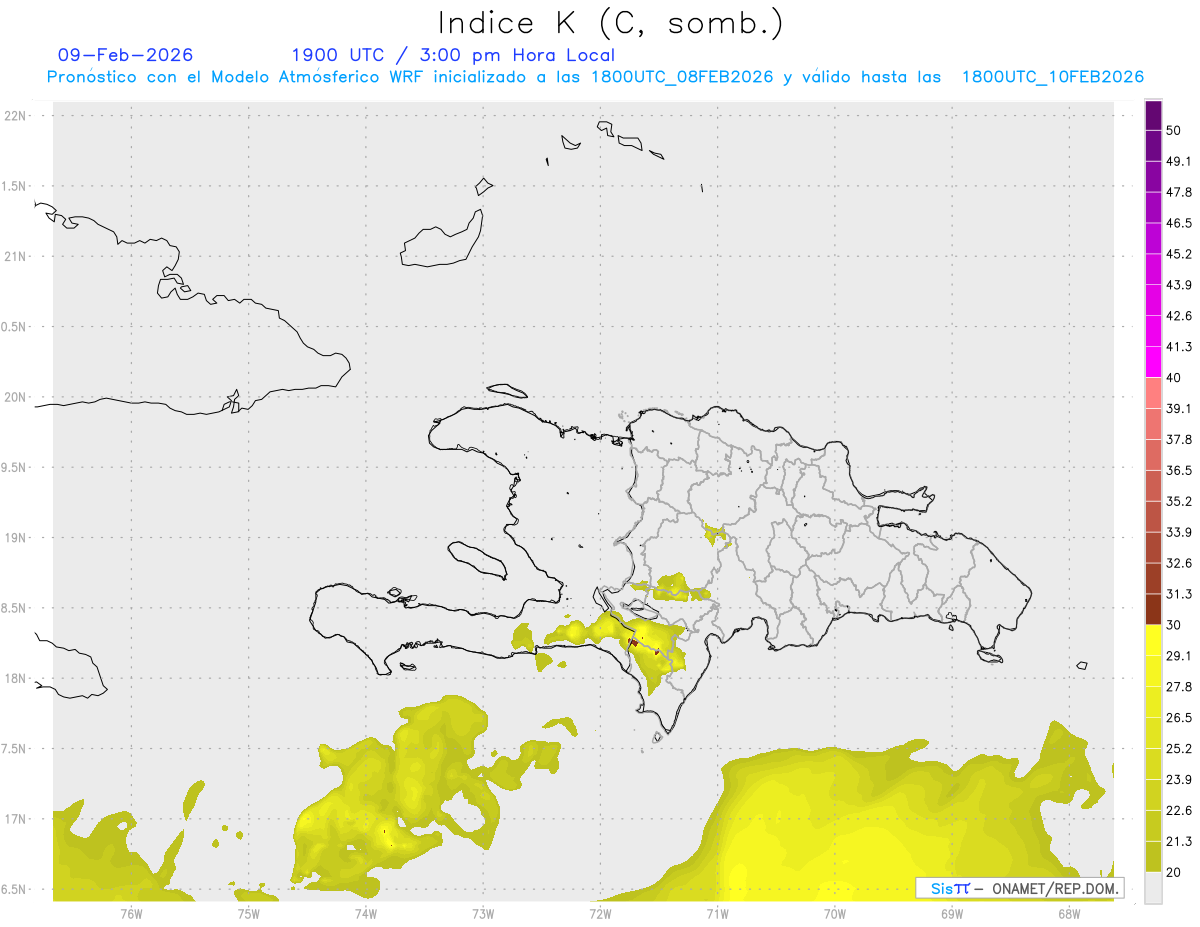
Task: Click the colorbar value "21.3"
Action: (1179, 841)
